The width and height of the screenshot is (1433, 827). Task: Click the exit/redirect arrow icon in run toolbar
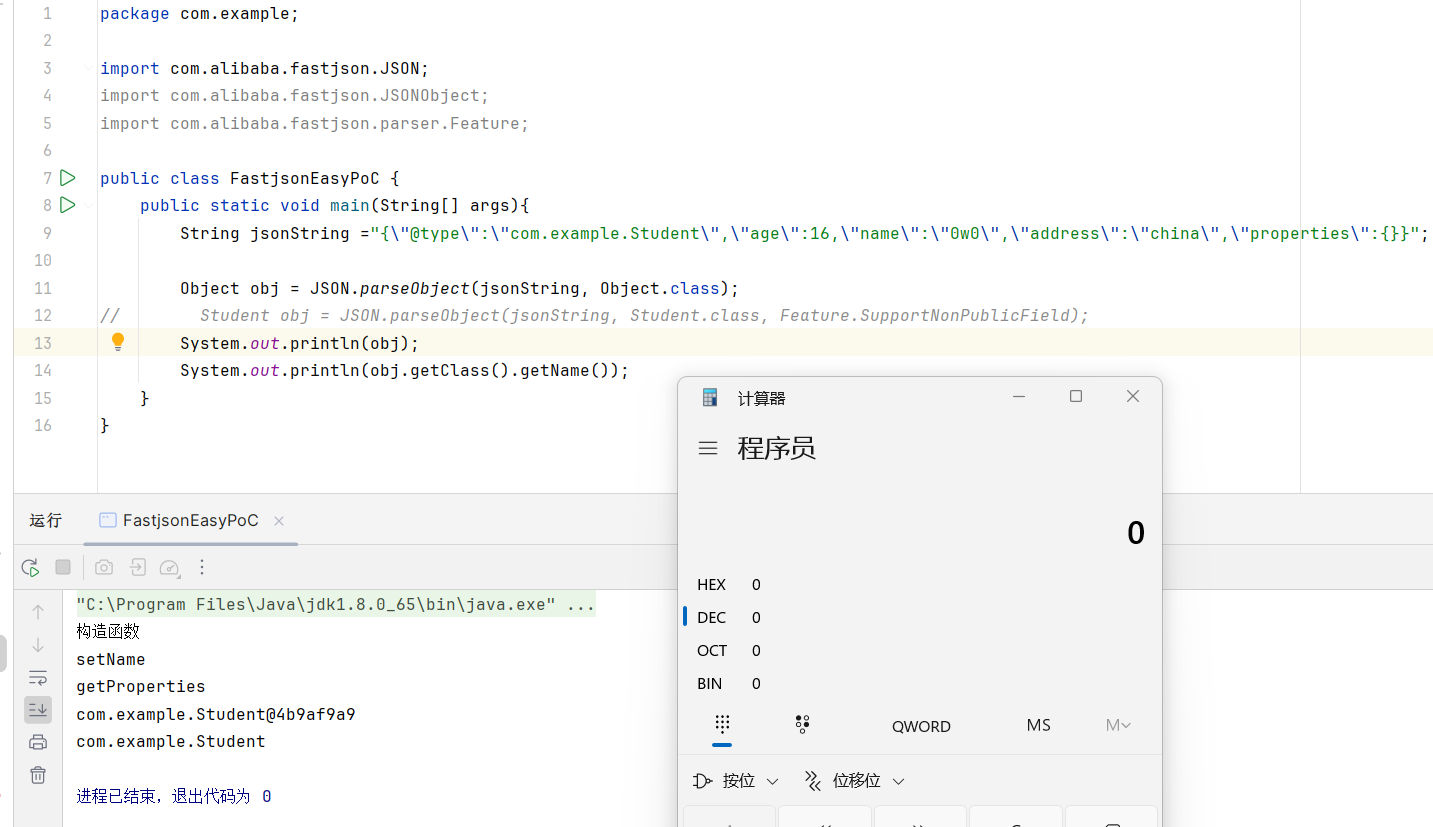(x=138, y=567)
